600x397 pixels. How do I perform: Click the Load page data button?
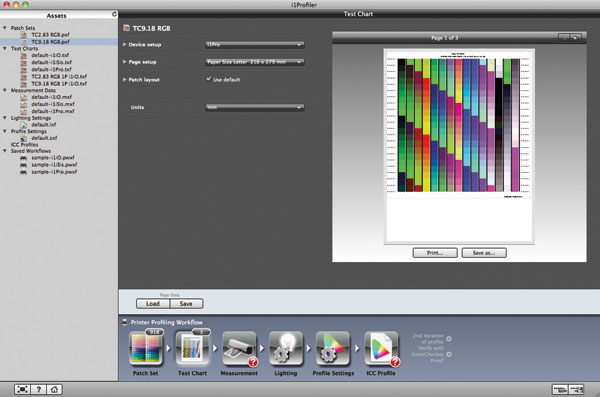click(153, 304)
